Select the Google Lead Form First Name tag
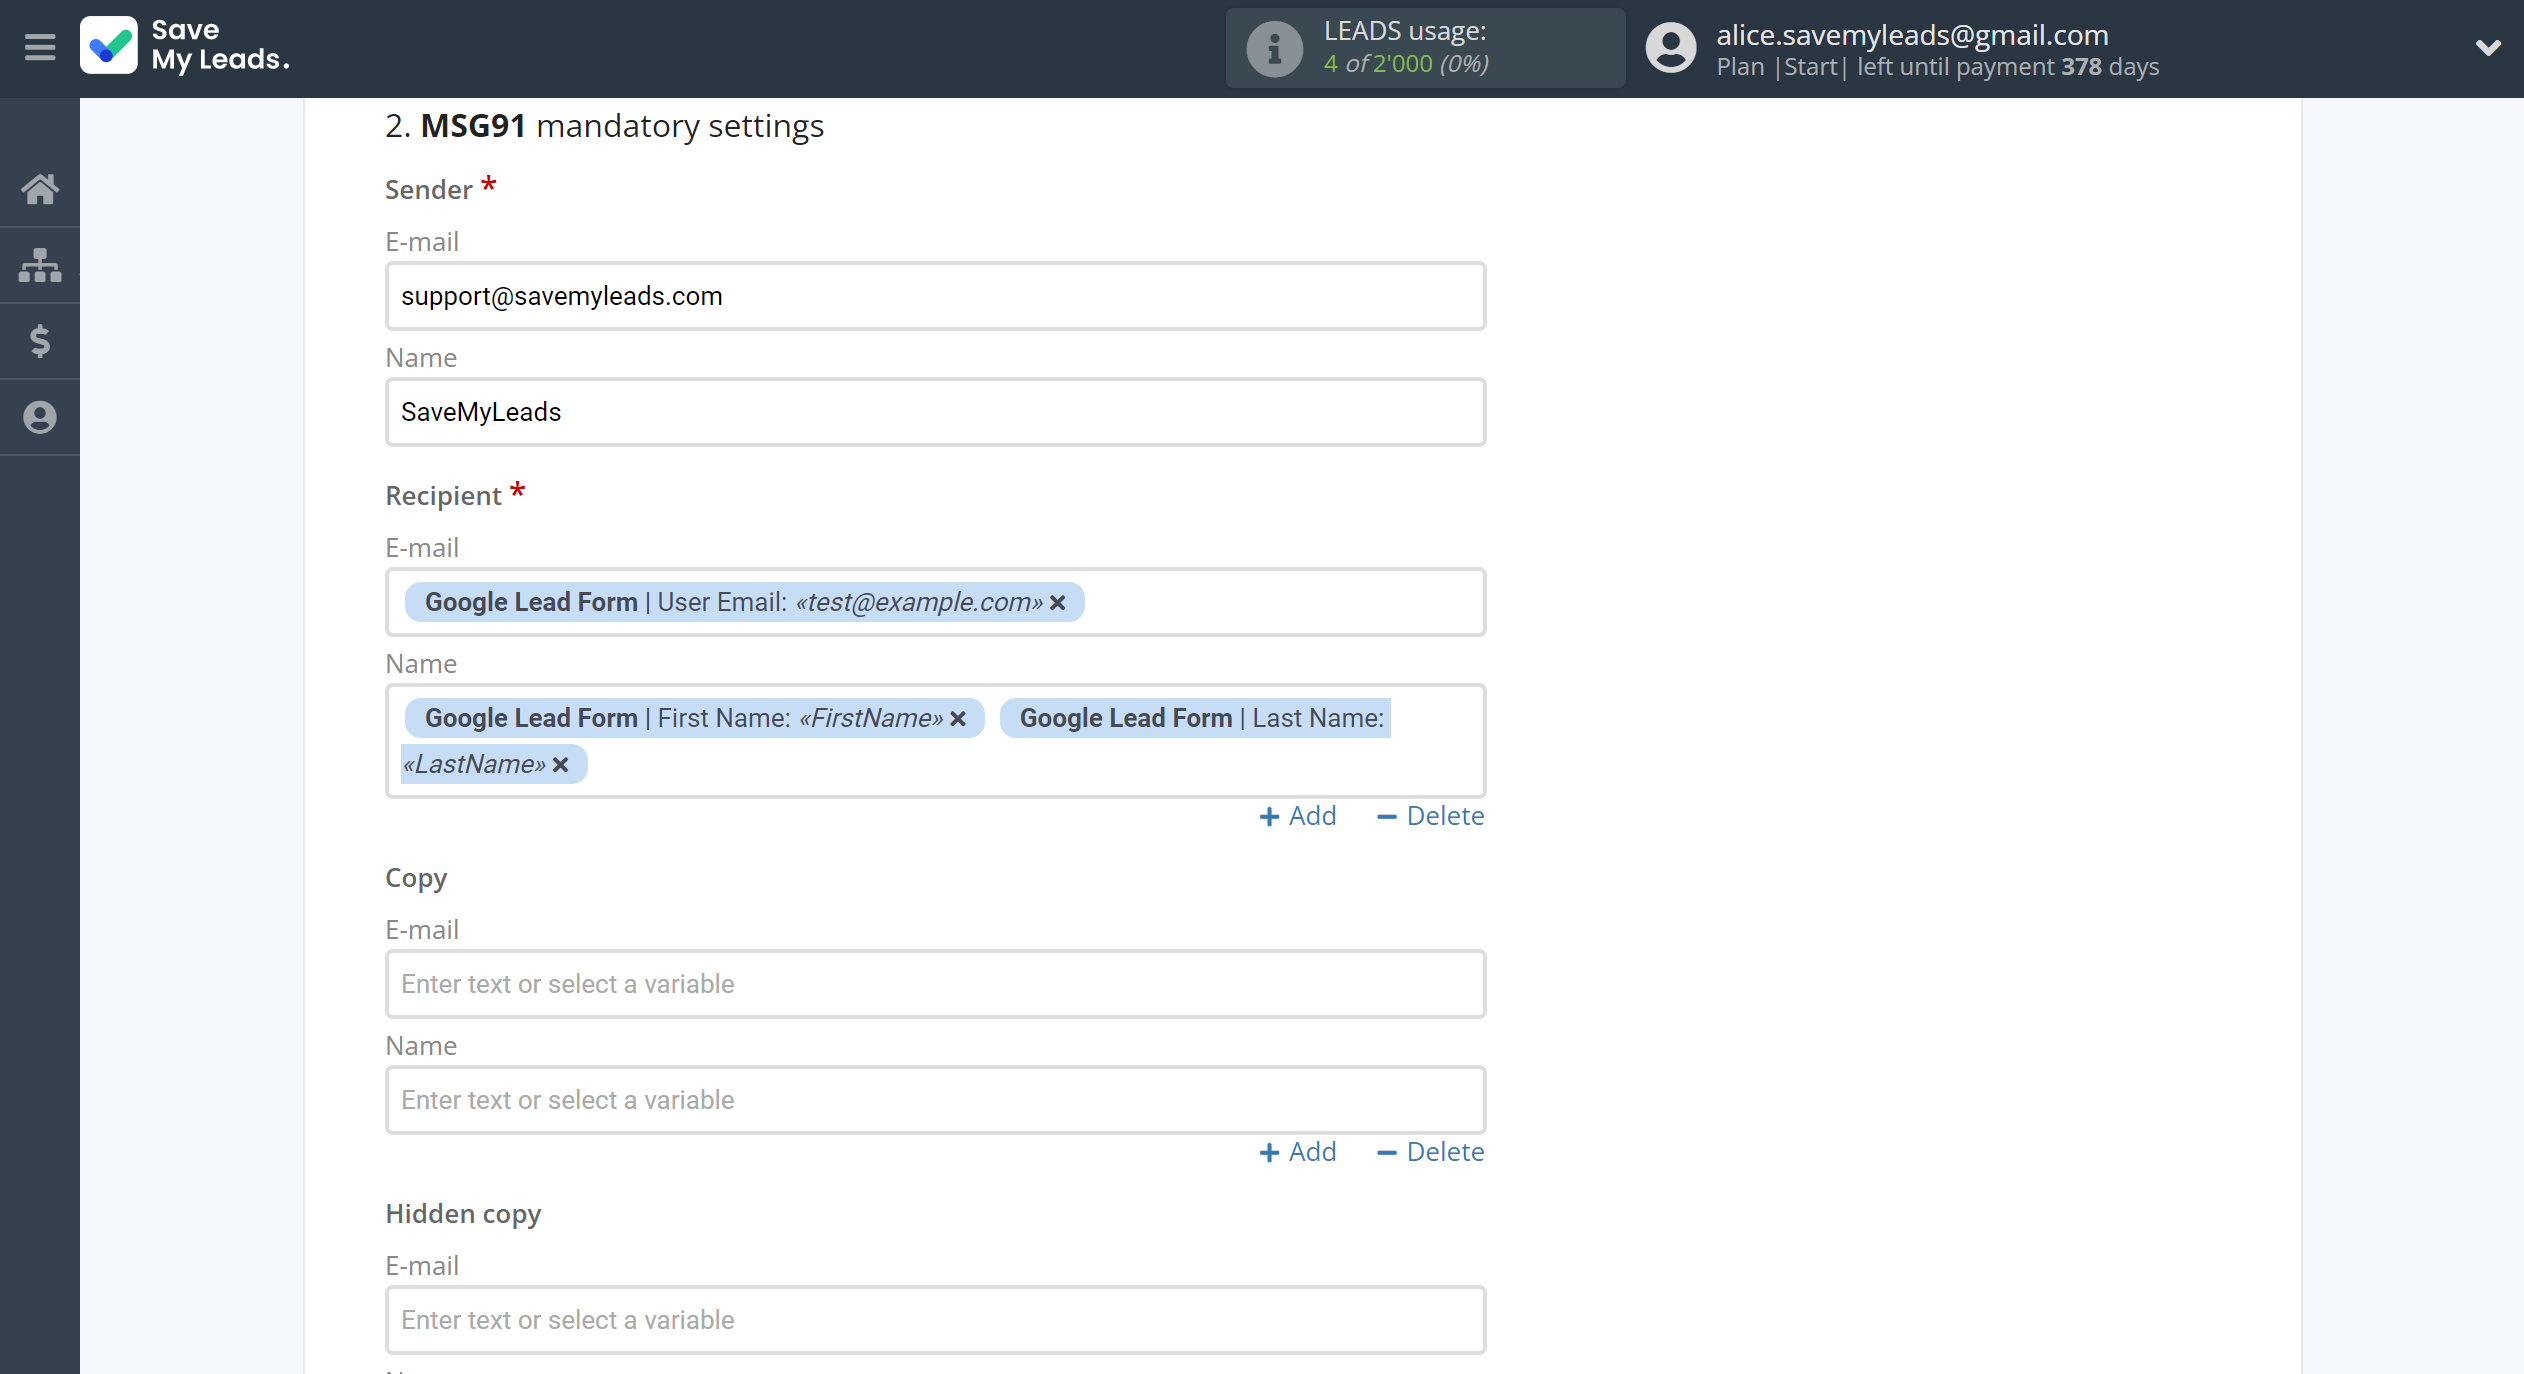 tap(694, 718)
